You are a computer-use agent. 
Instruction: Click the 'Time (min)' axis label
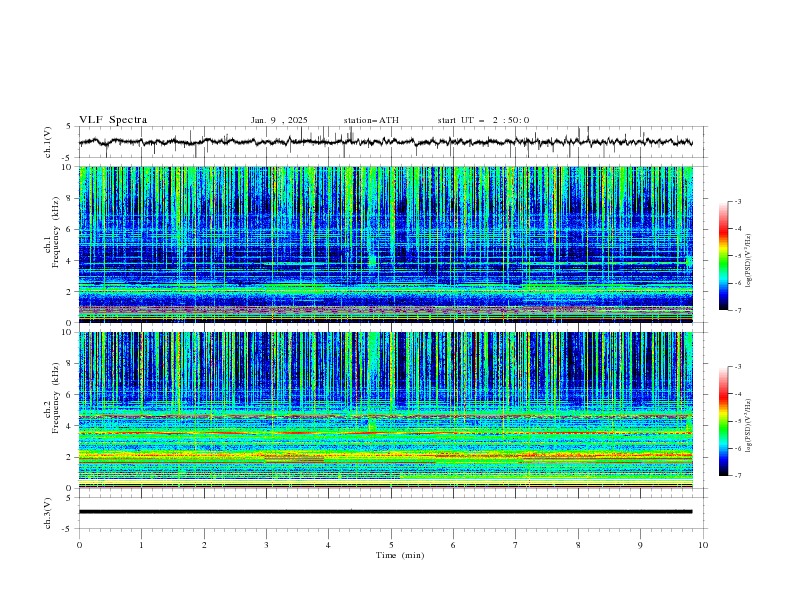pos(400,555)
